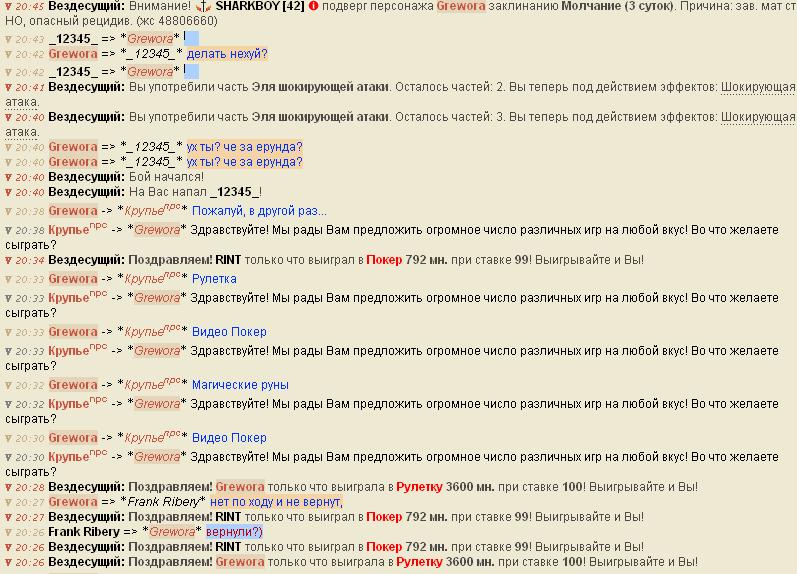Screen dimensions: 797x574
Task: Click the 20:28 timestamp
Action: [x=29, y=487]
